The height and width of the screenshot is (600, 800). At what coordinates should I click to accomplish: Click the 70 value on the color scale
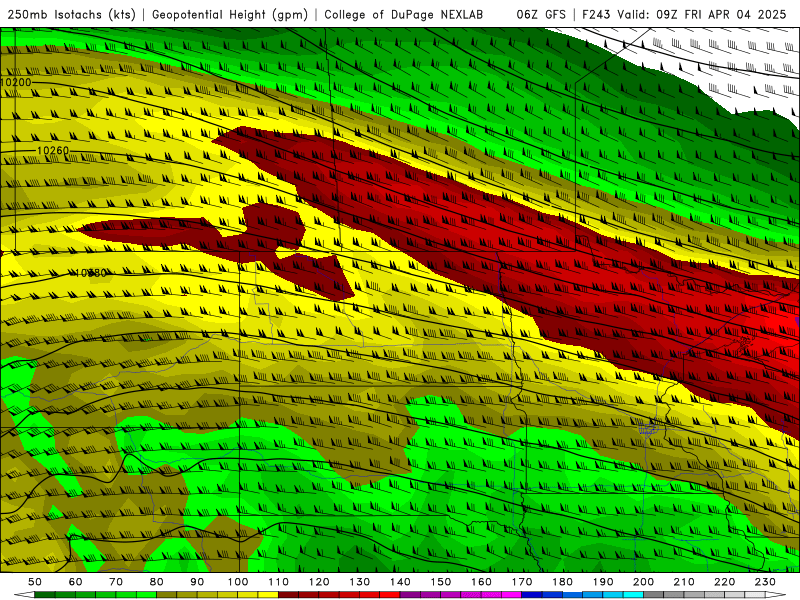pyautogui.click(x=116, y=582)
